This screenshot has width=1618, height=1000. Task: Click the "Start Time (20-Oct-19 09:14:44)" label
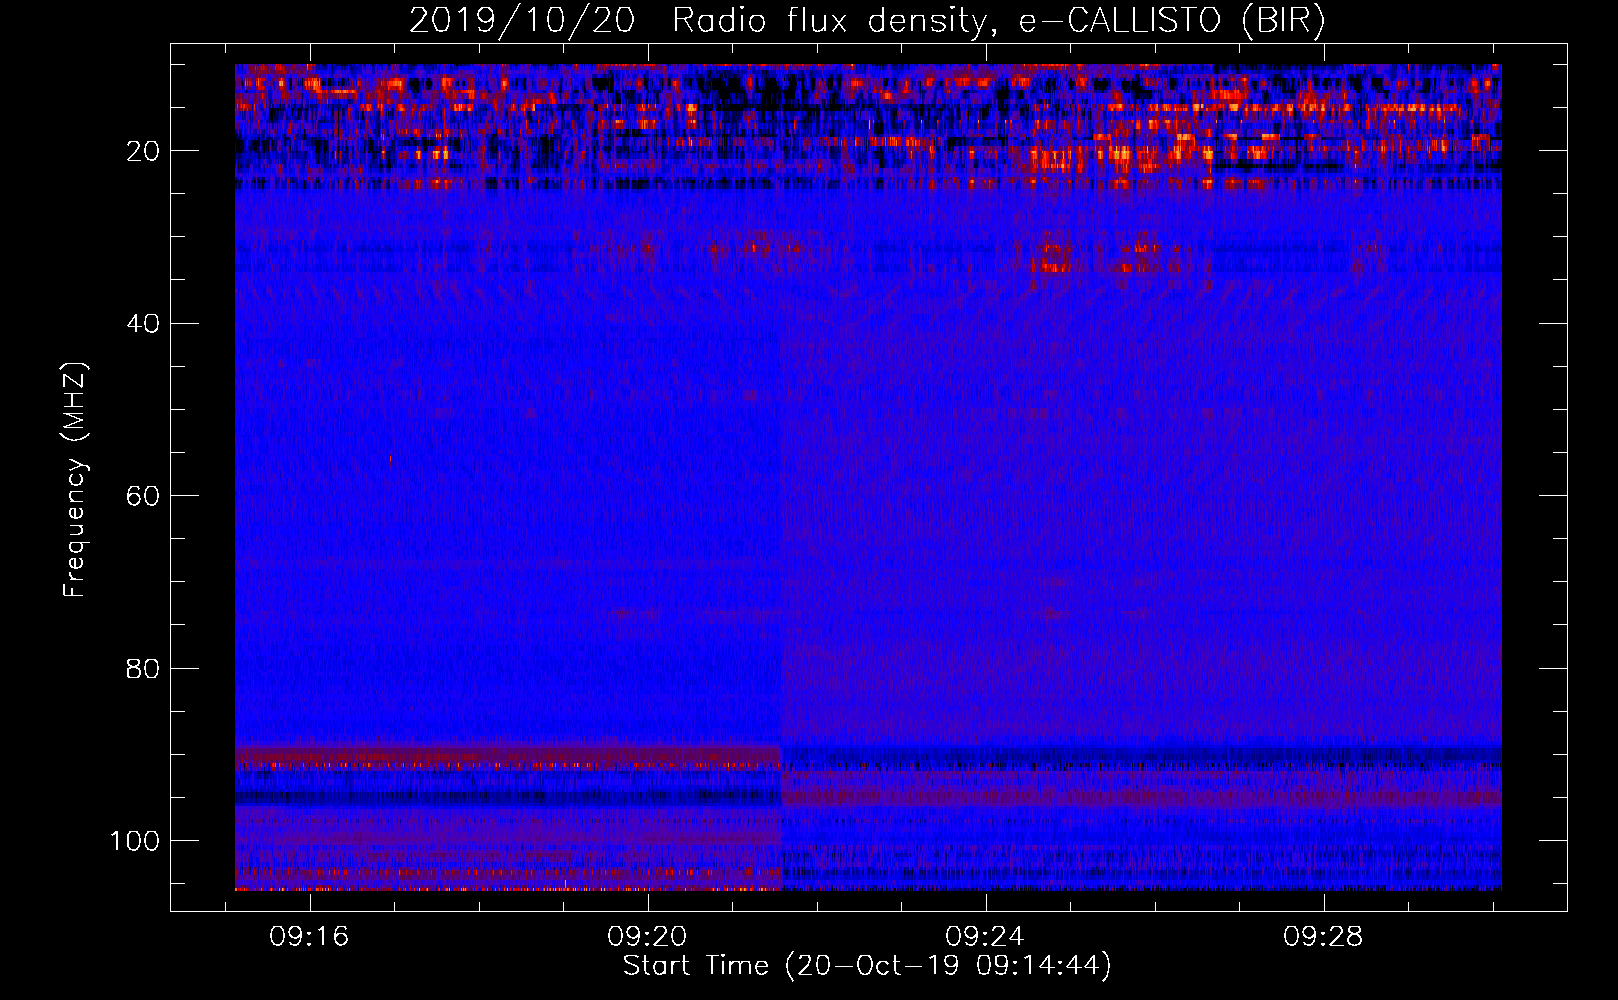[x=867, y=966]
